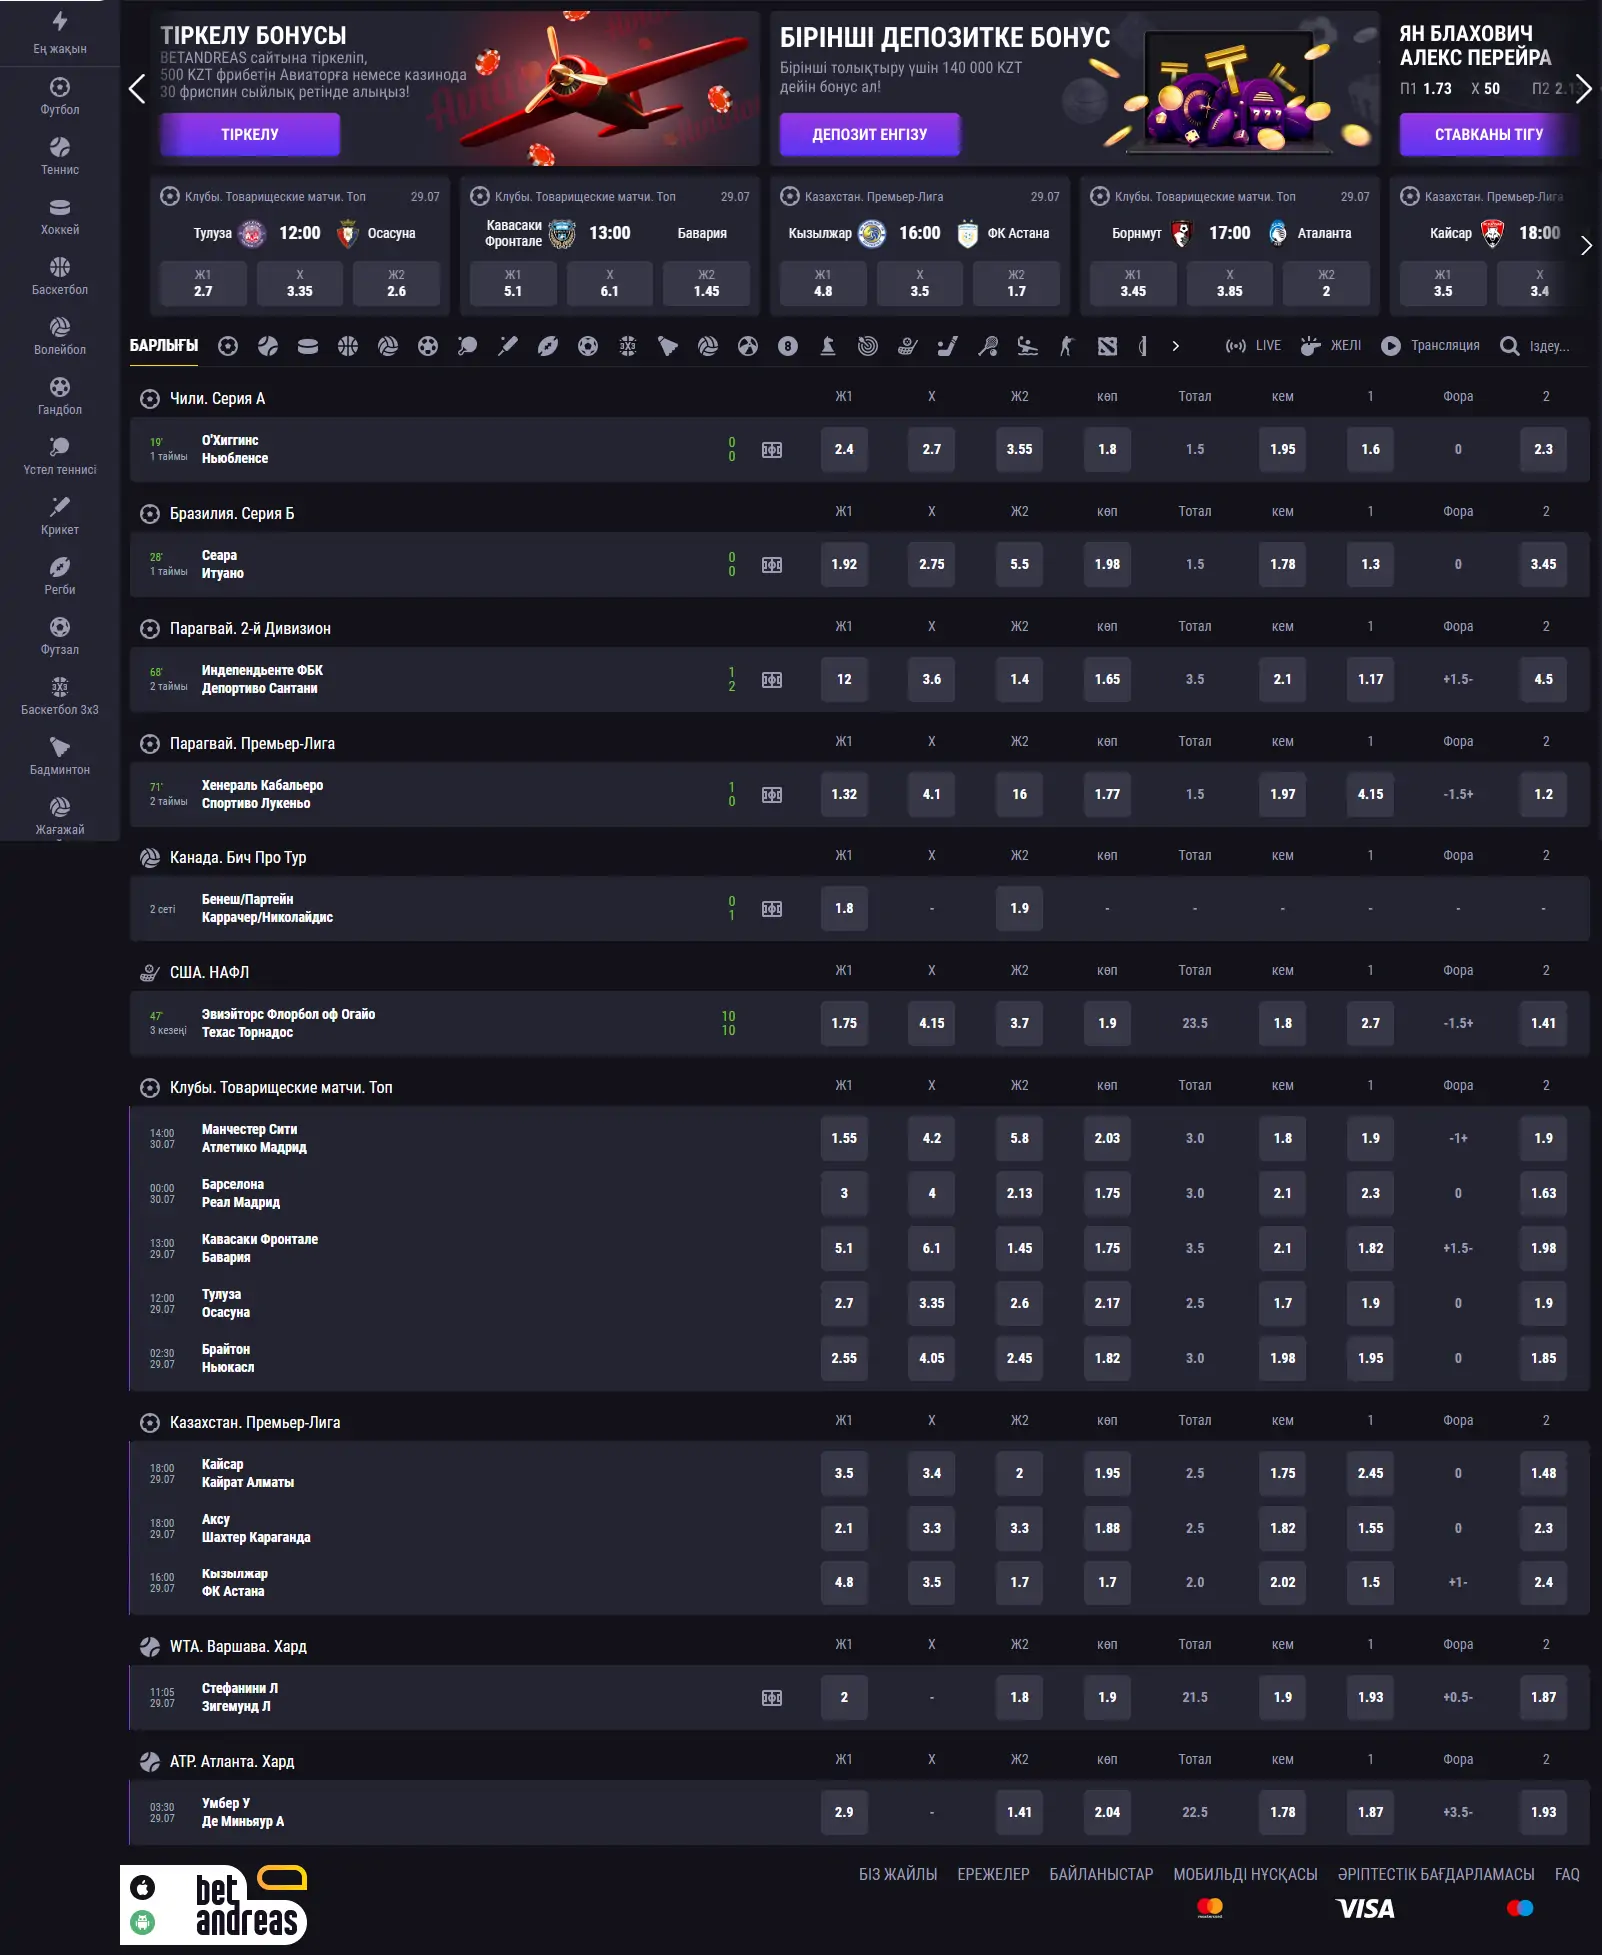Select the БАРЛЫҒЫ tab

point(164,346)
